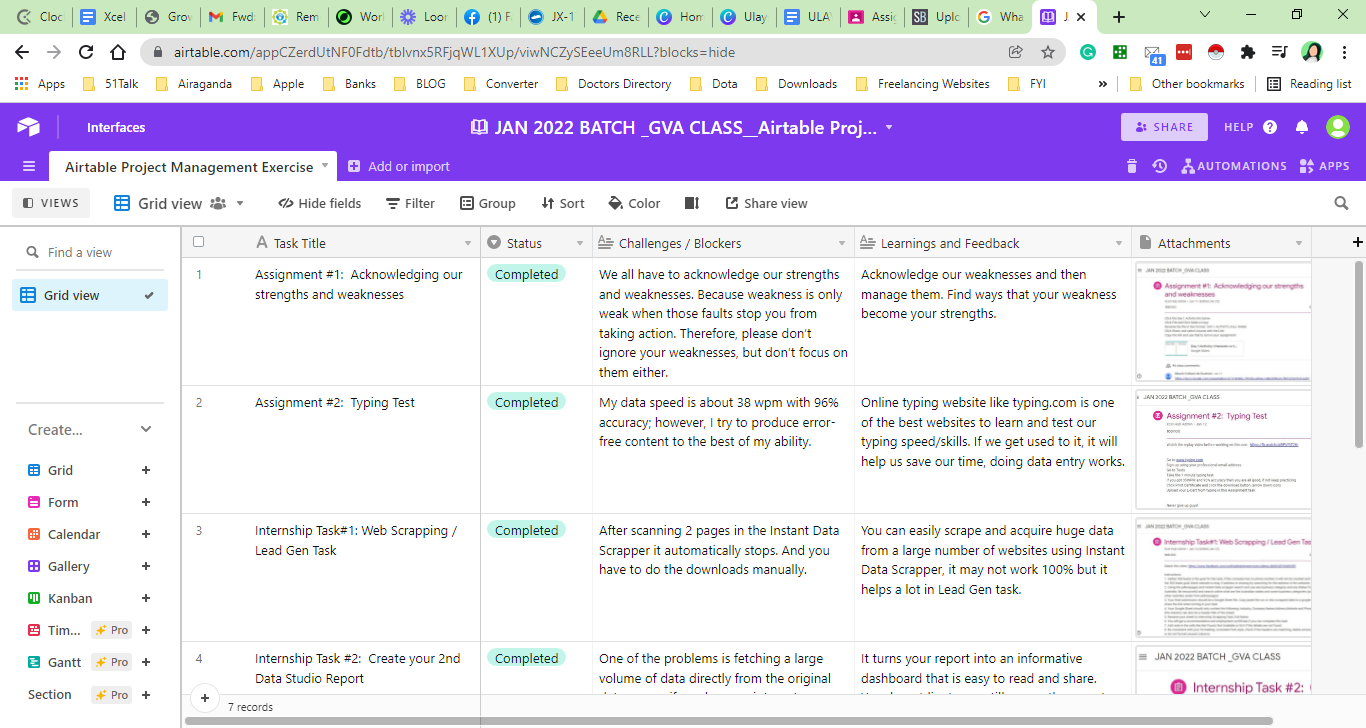Open the Task Title column dropdown arrow
The image size is (1366, 728).
468,243
